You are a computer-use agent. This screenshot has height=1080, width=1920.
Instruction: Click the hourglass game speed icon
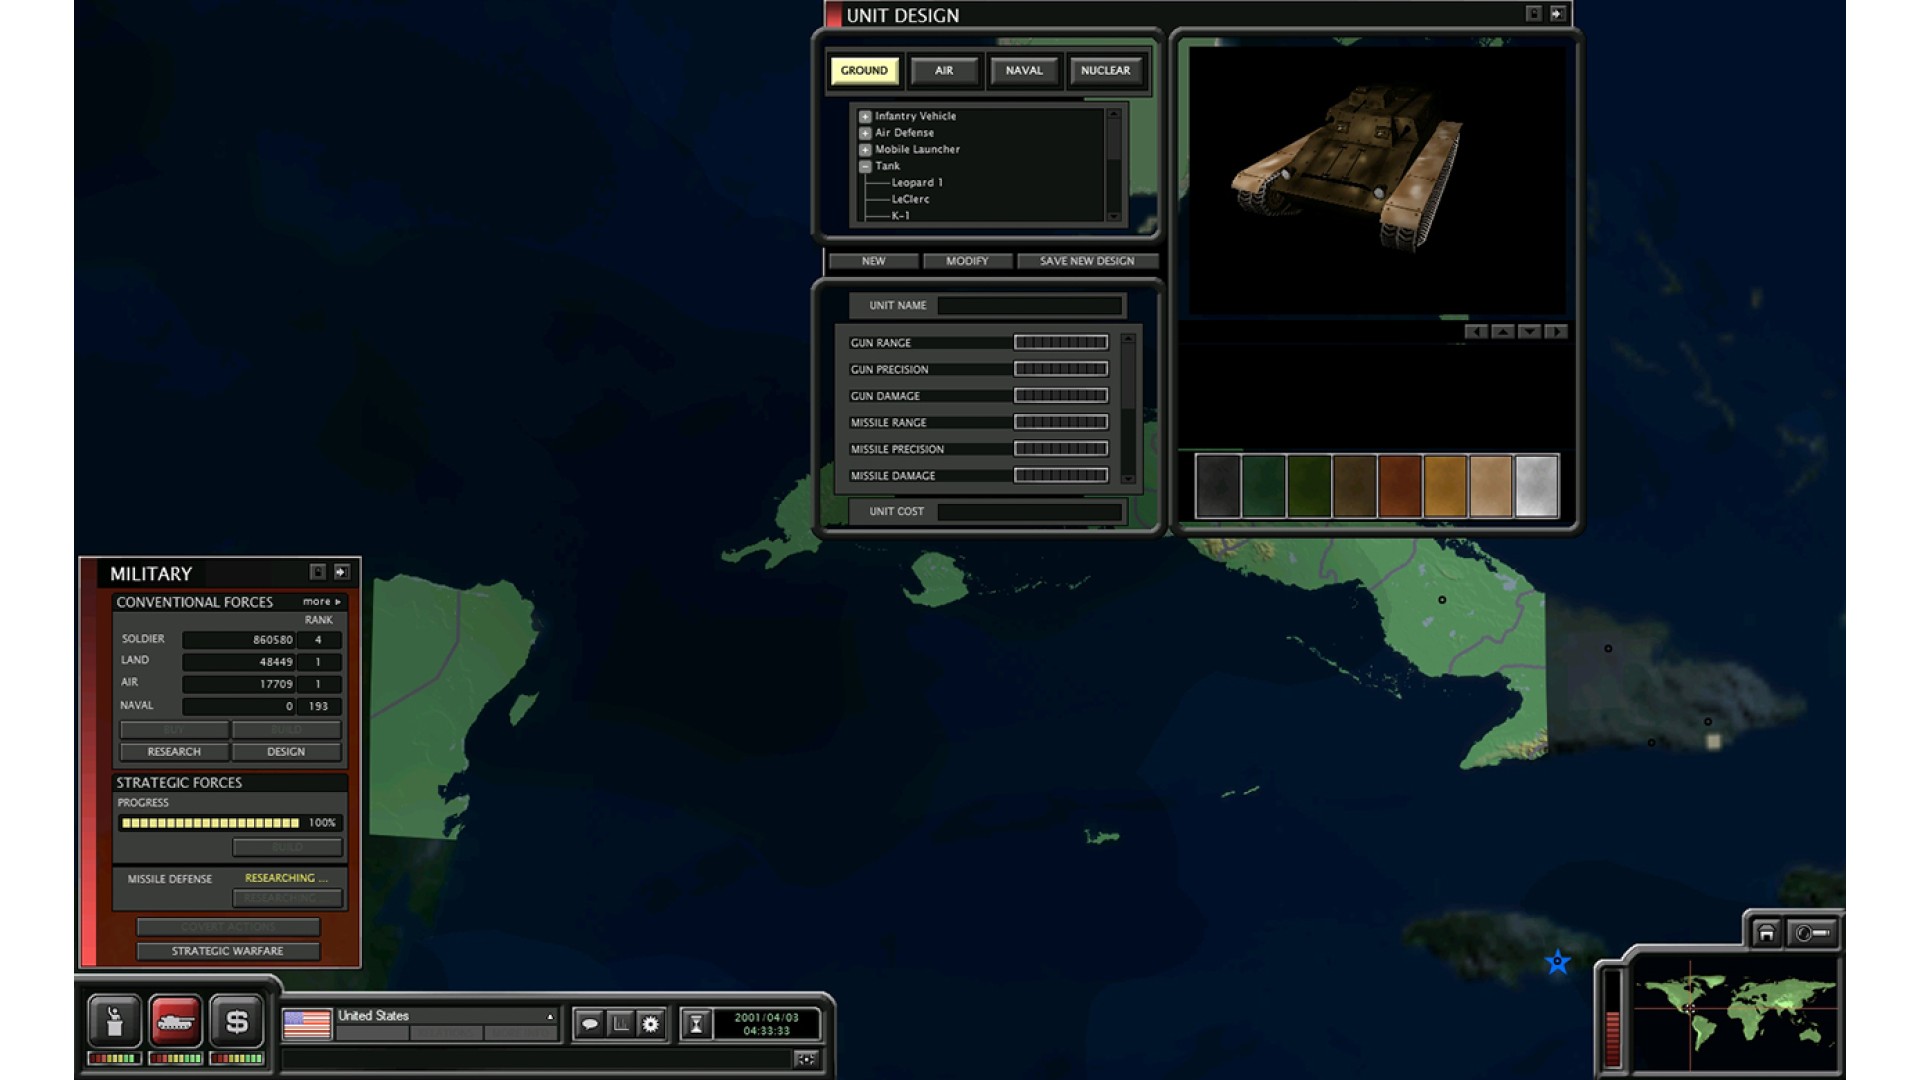(x=696, y=1024)
